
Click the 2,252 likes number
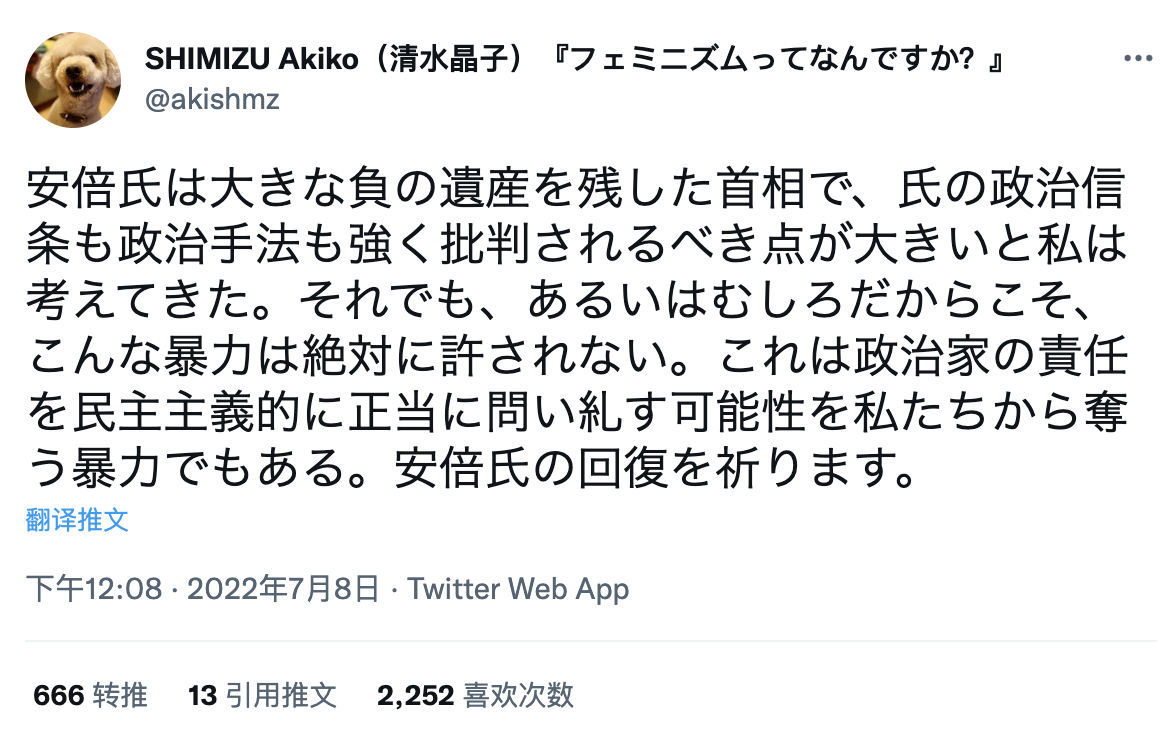click(x=416, y=695)
